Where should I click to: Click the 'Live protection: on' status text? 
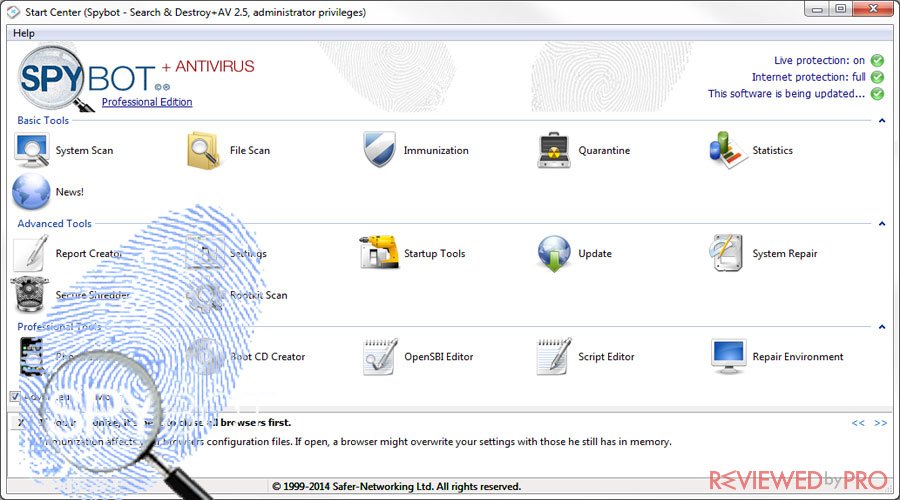(x=819, y=60)
